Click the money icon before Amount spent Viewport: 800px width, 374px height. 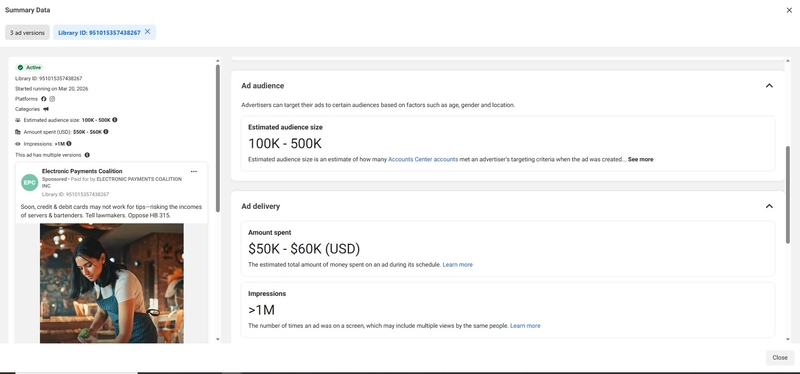pyautogui.click(x=18, y=132)
